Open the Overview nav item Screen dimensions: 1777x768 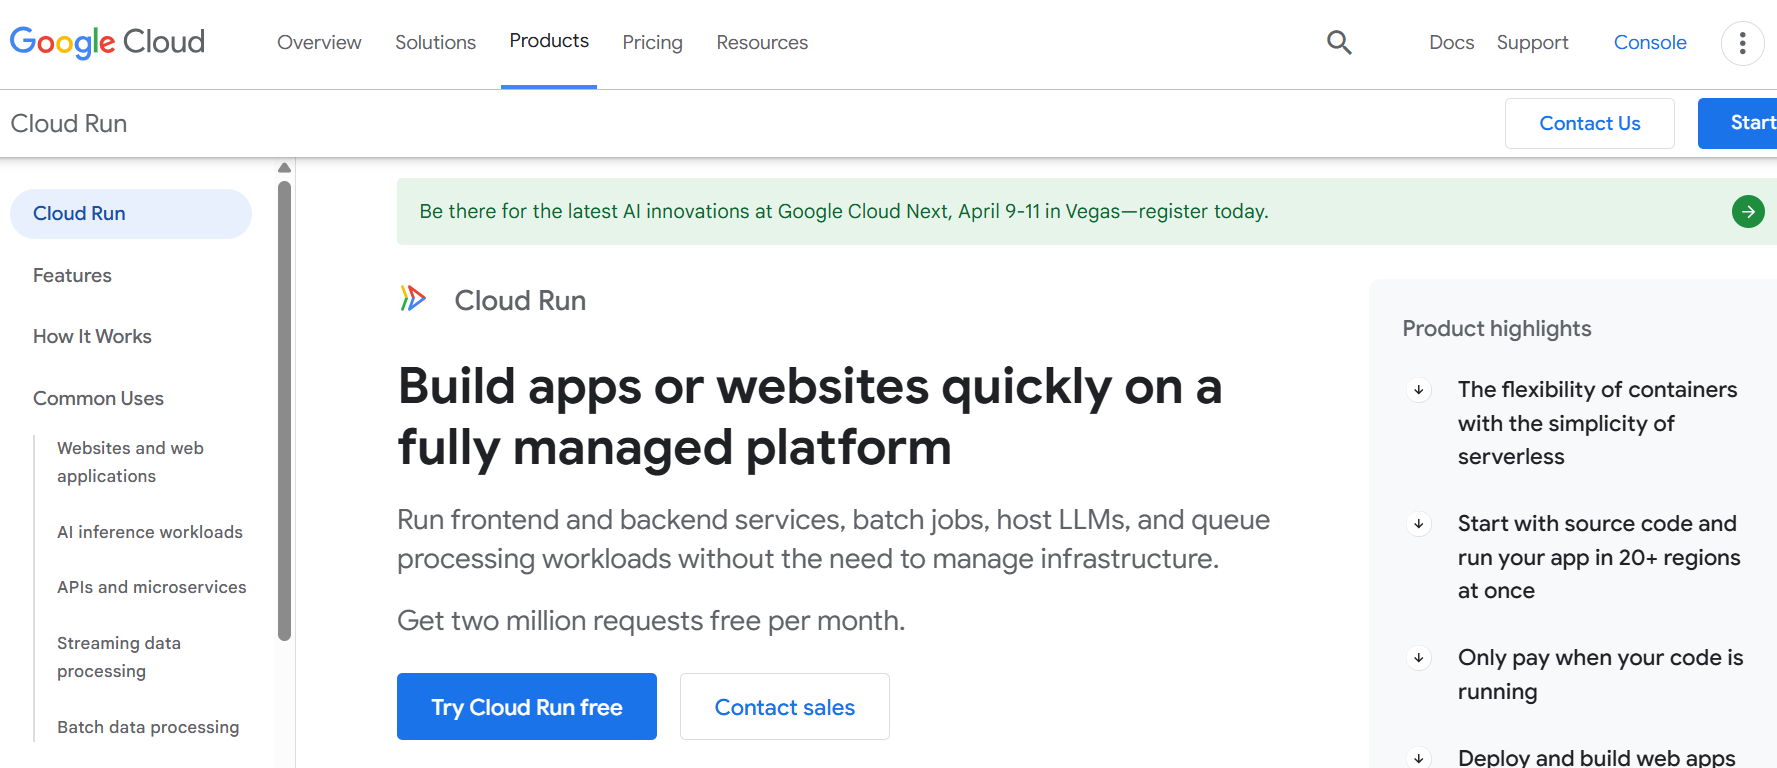tap(319, 42)
